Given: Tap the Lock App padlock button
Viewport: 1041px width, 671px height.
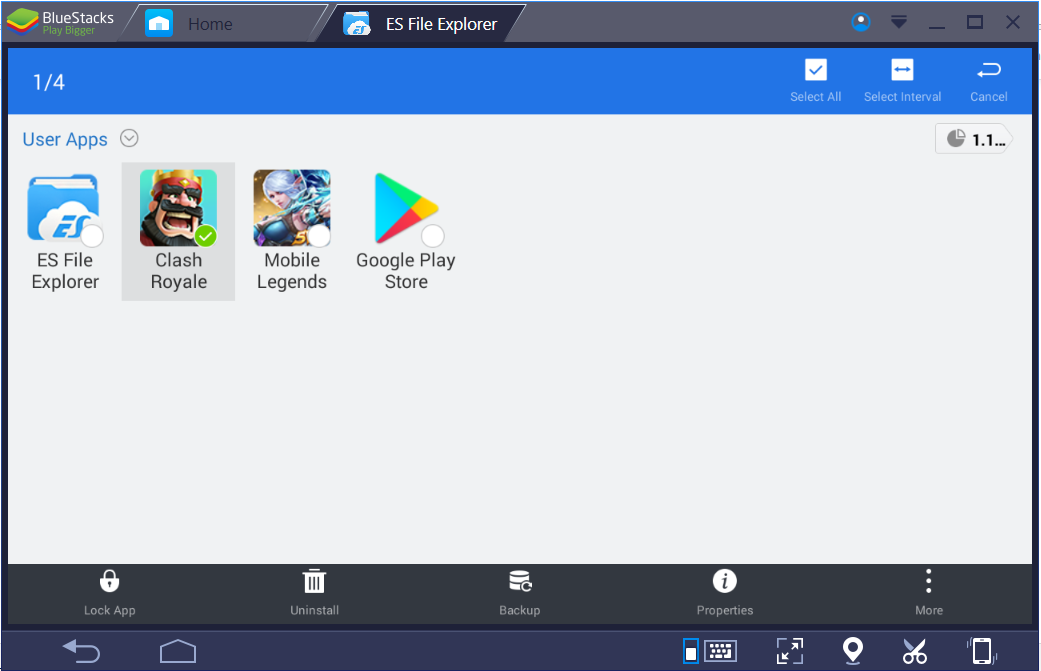Looking at the screenshot, I should [110, 593].
